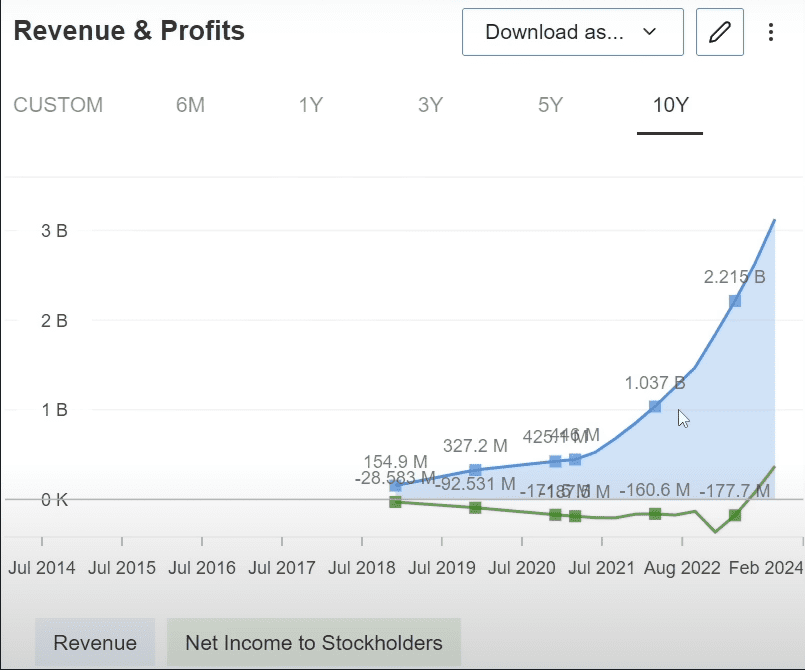
Task: Click the -28.583 M net income marker
Action: (395, 502)
